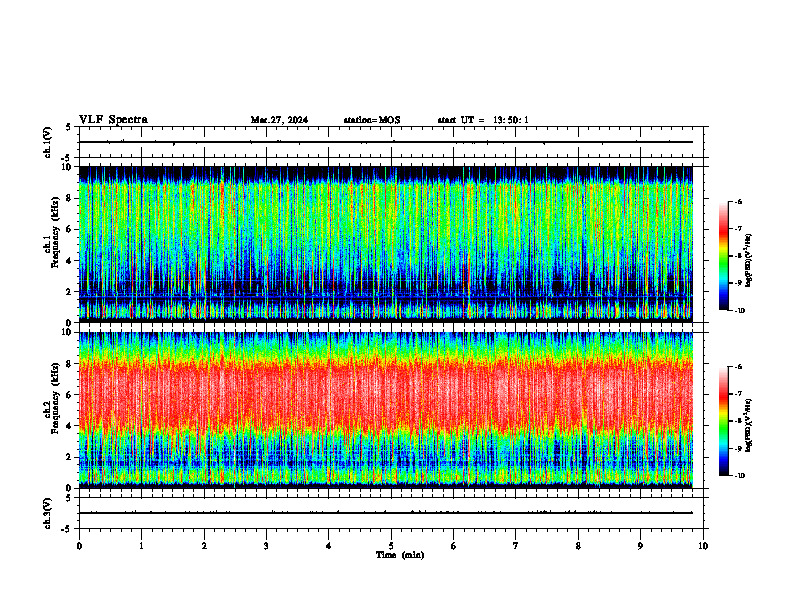Viewport: 792px width, 612px height.
Task: Select the 2 kHz tick on ch.2 frequency axis
Action: (69, 457)
